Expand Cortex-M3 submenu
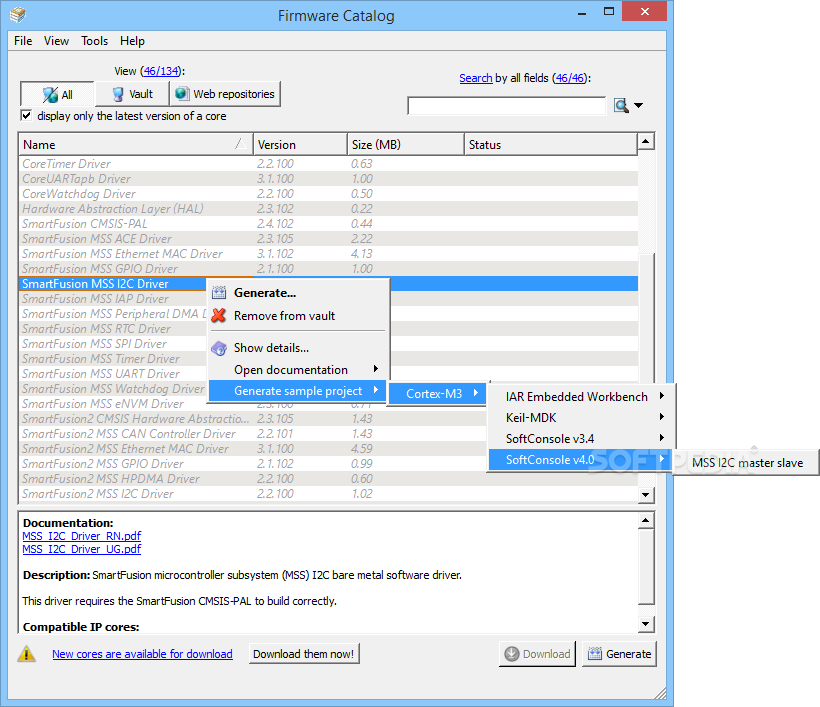The image size is (820, 707). [438, 394]
